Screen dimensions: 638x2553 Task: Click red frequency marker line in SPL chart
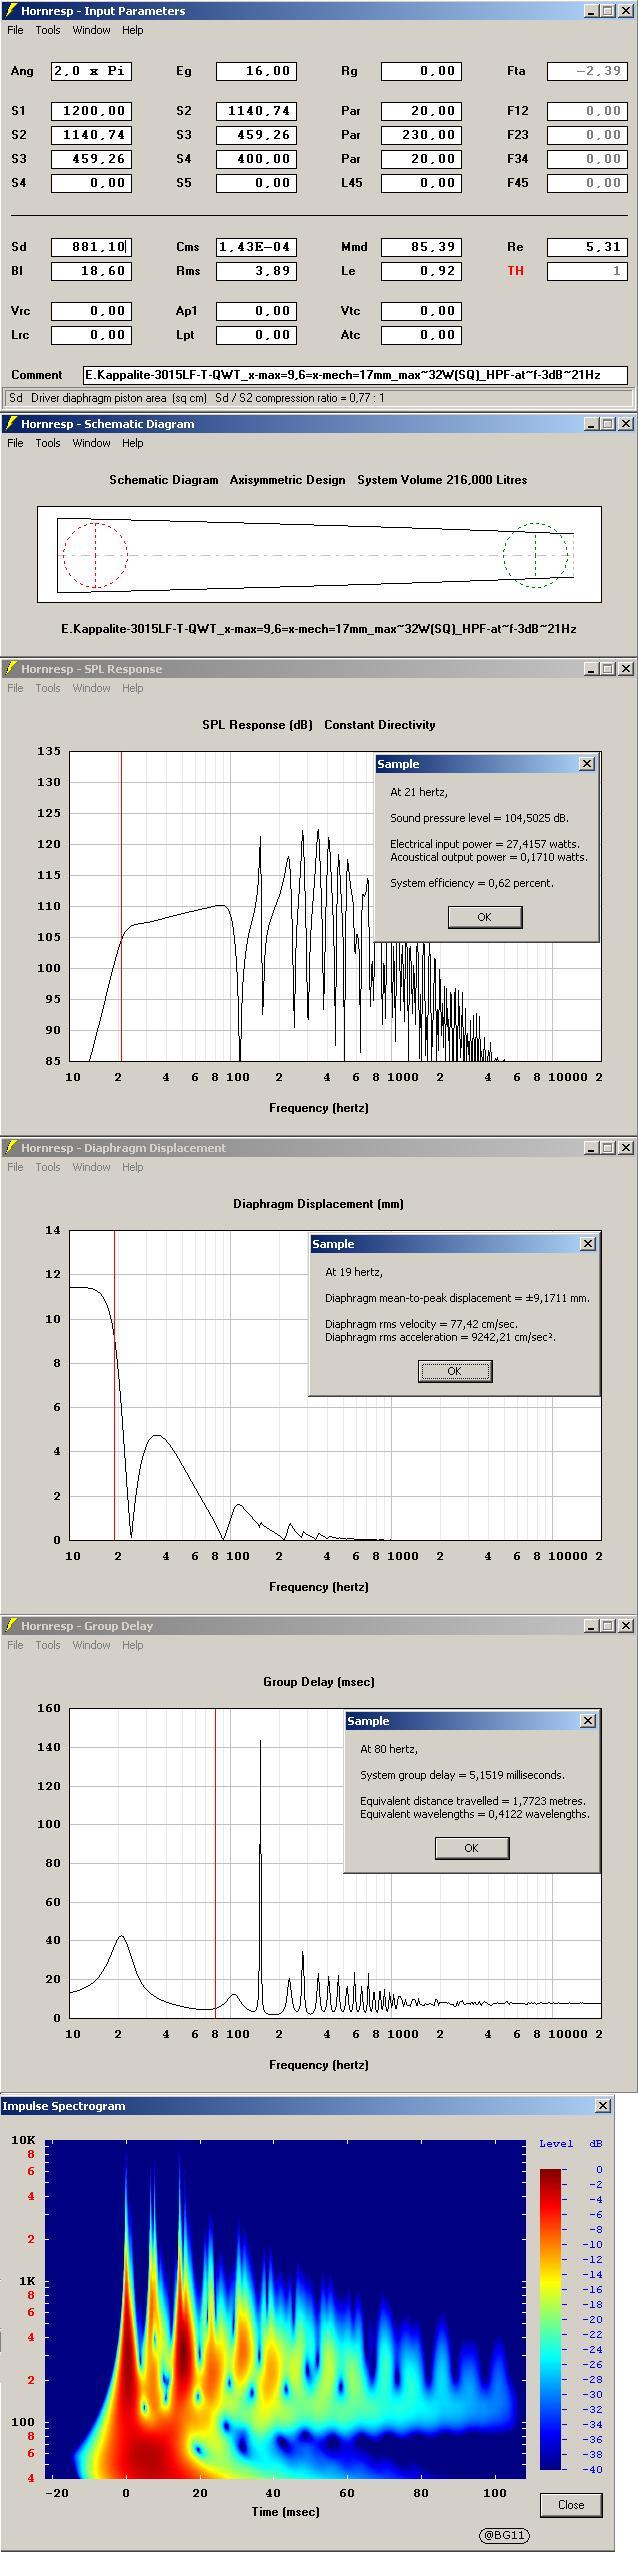click(121, 906)
